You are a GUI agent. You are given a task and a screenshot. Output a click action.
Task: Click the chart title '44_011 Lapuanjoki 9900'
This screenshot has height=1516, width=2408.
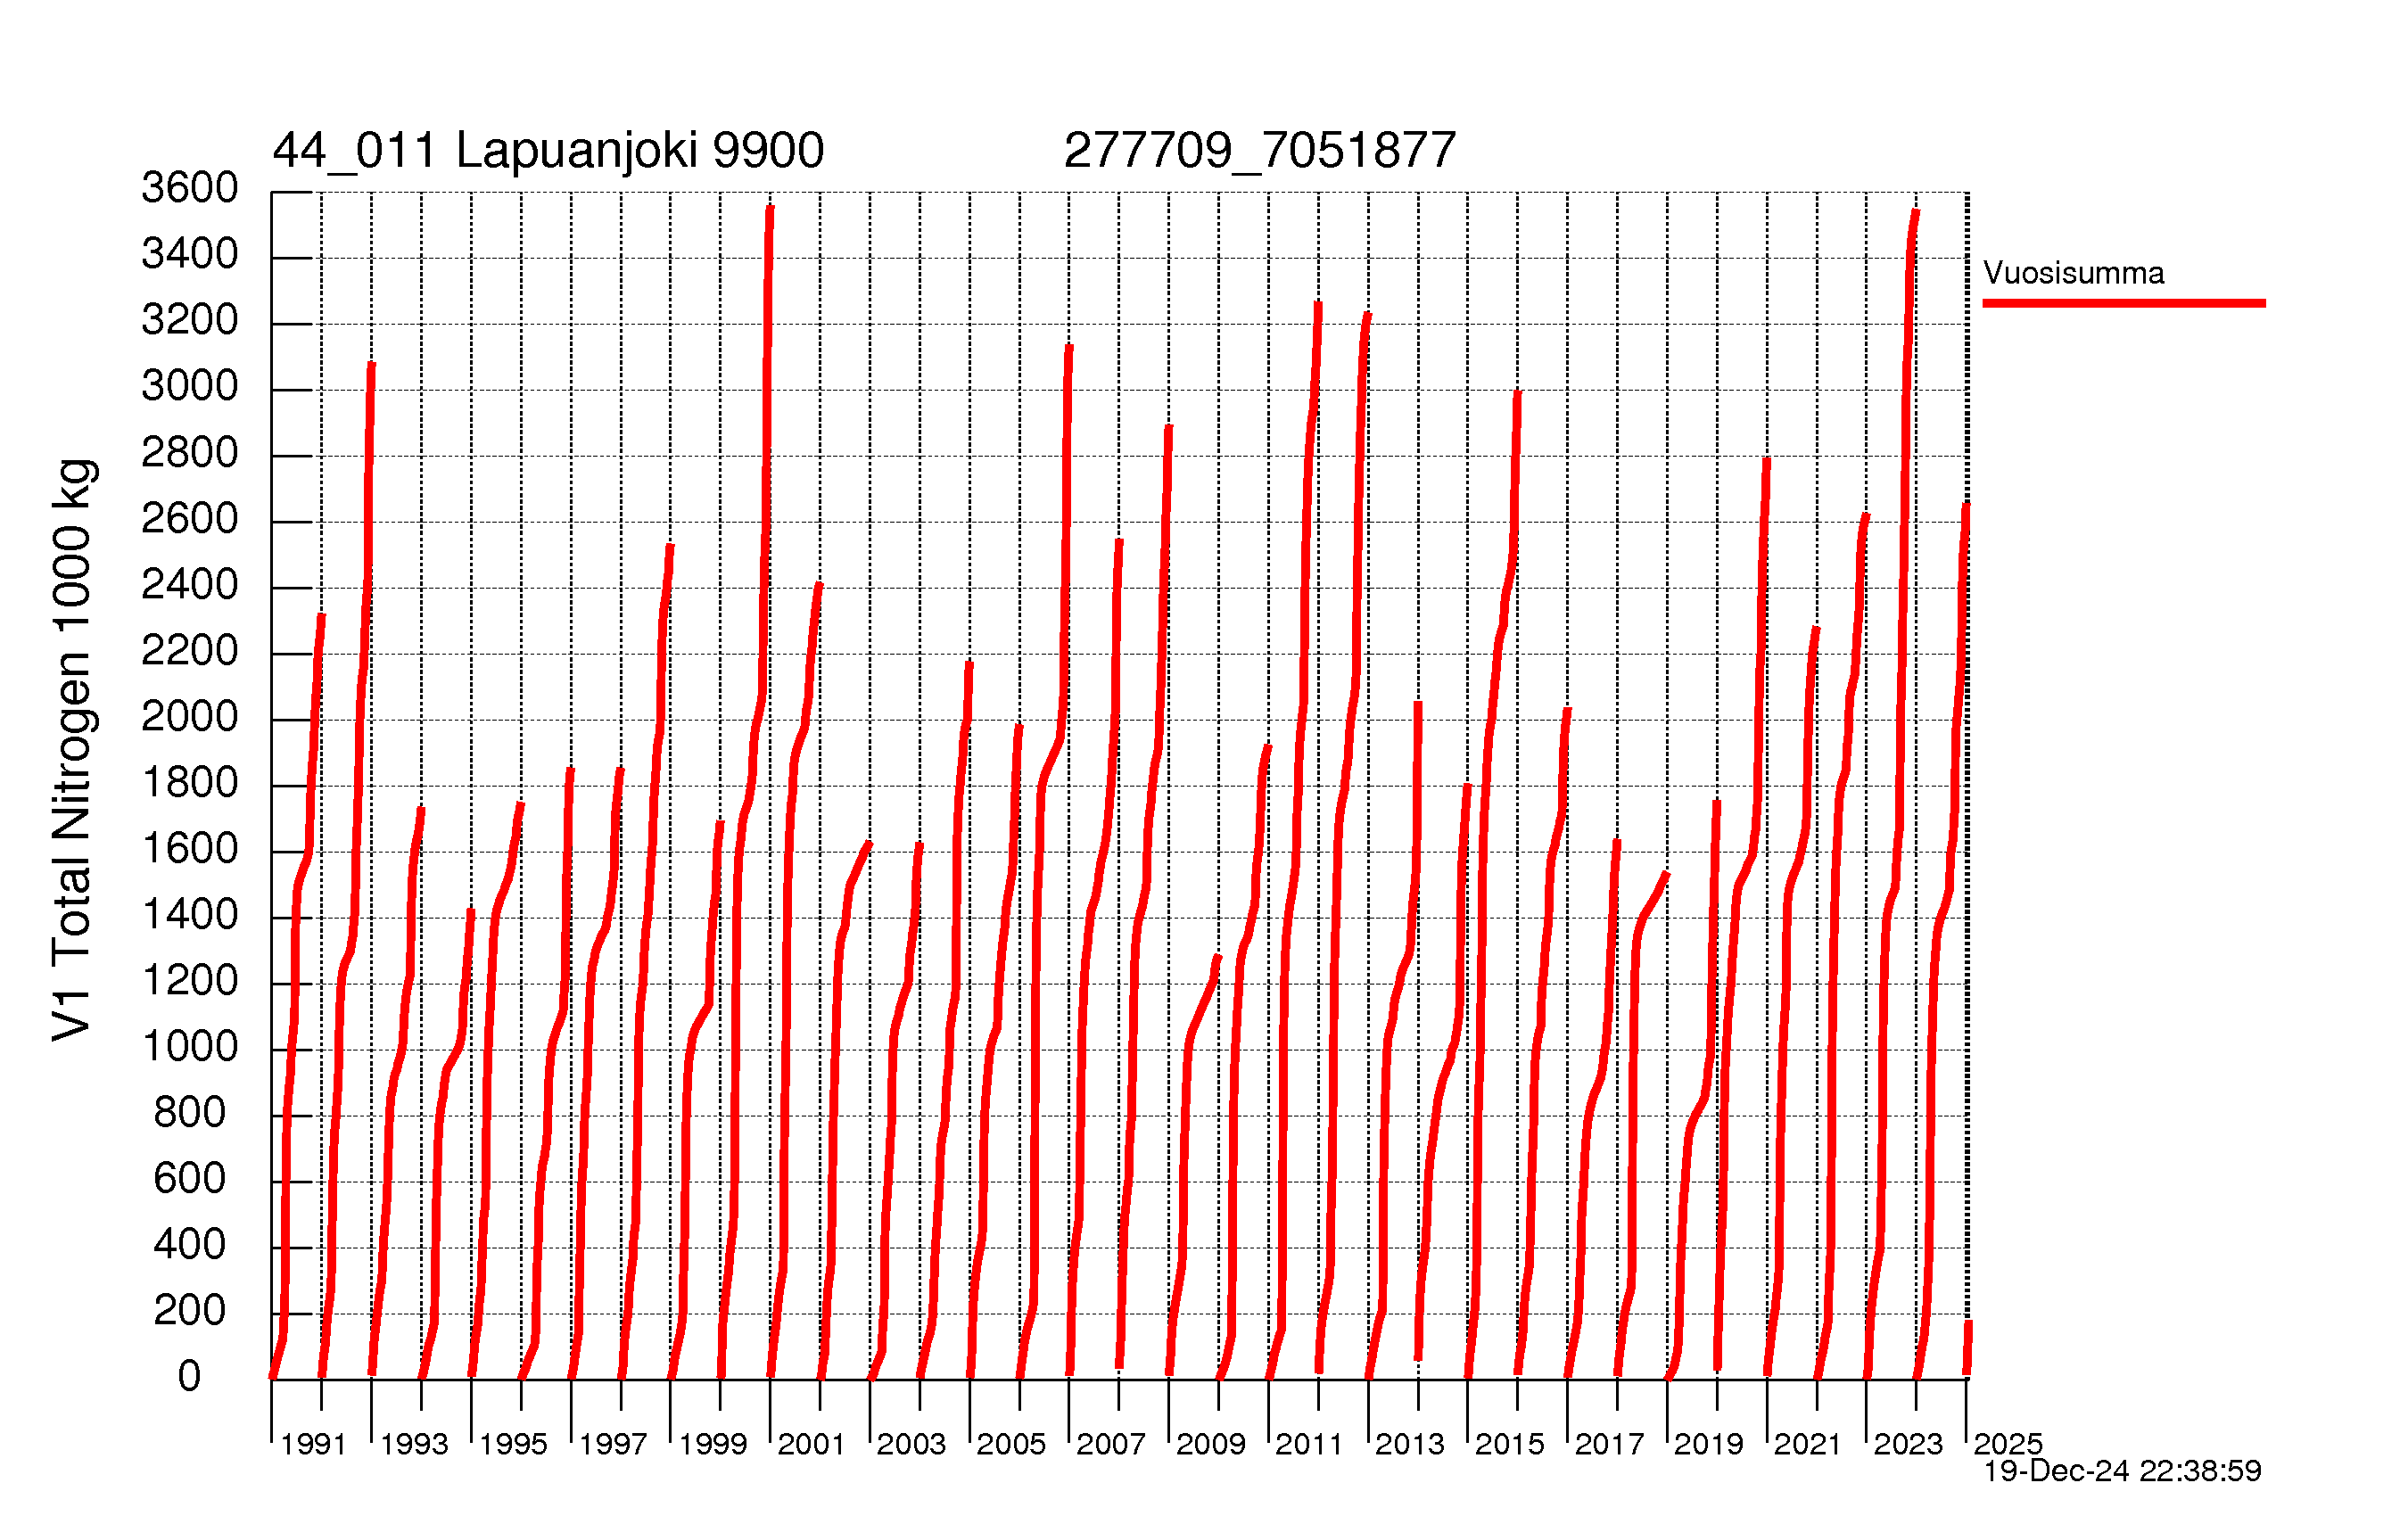(548, 151)
